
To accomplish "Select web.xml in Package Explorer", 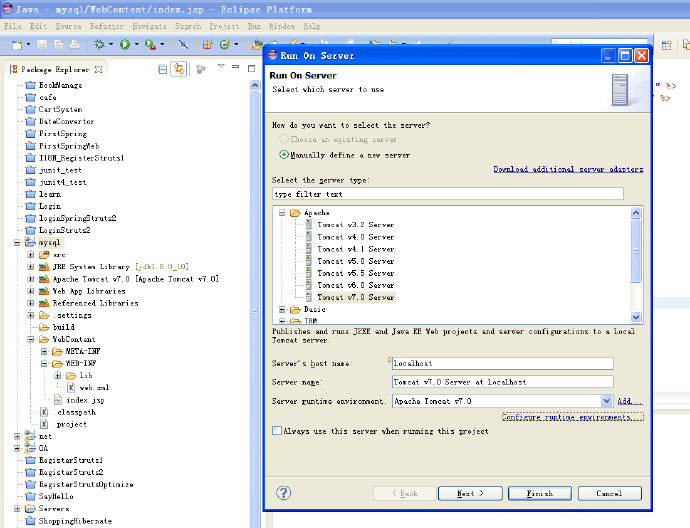I will (94, 388).
